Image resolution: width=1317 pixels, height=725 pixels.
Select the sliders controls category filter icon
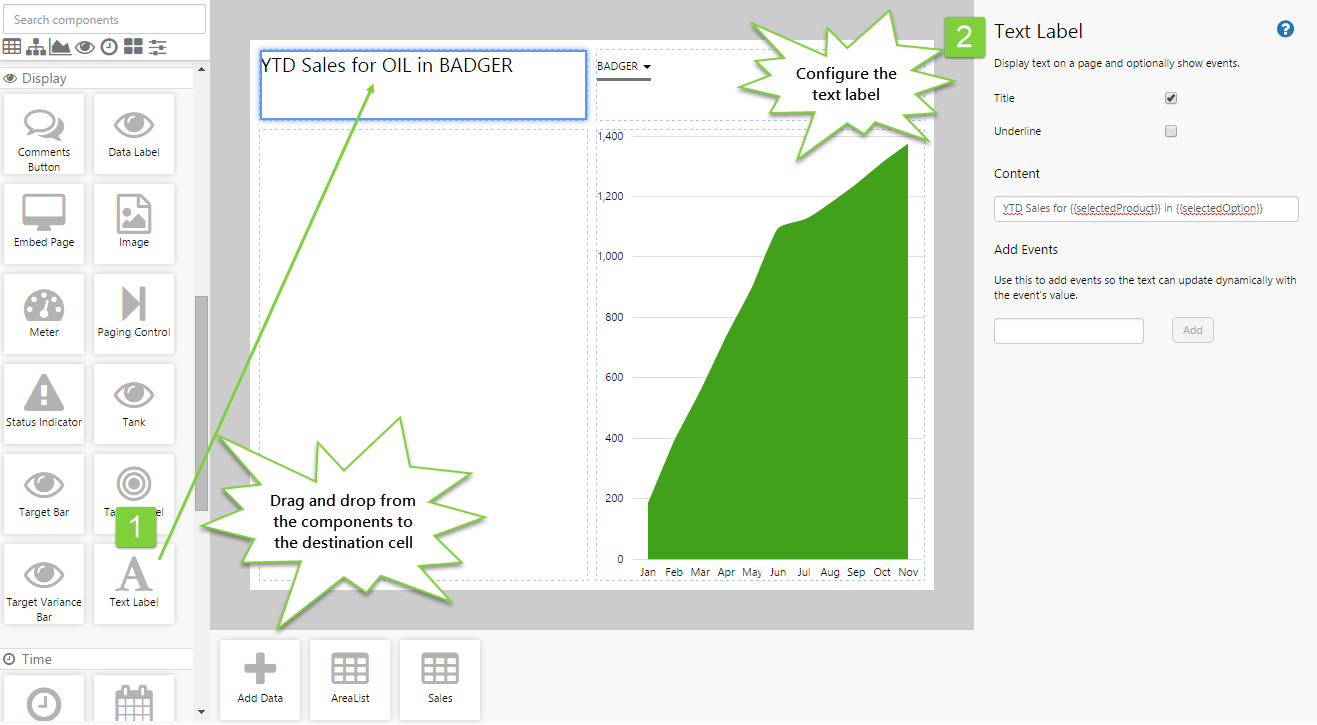pyautogui.click(x=157, y=47)
